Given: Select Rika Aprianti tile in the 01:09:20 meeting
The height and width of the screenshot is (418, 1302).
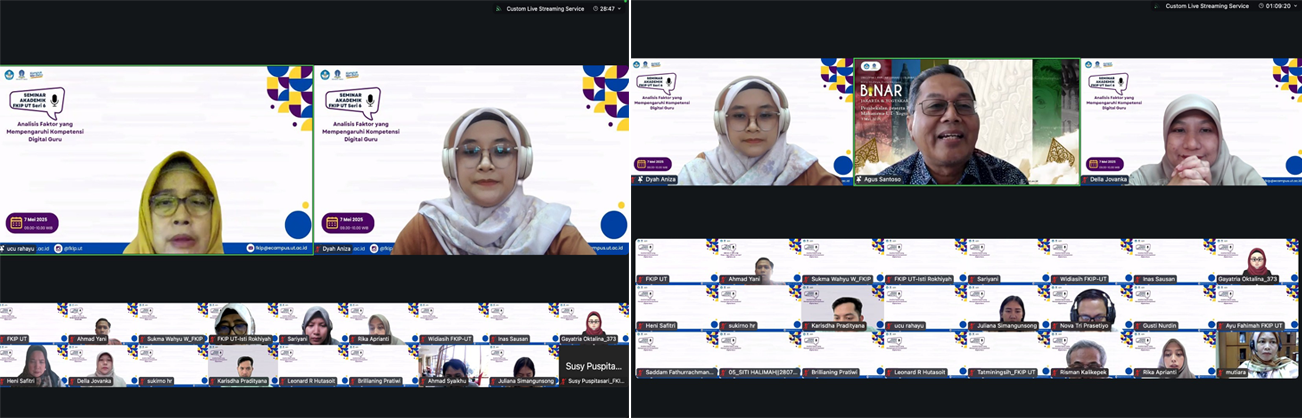Looking at the screenshot, I should pos(1176,355).
